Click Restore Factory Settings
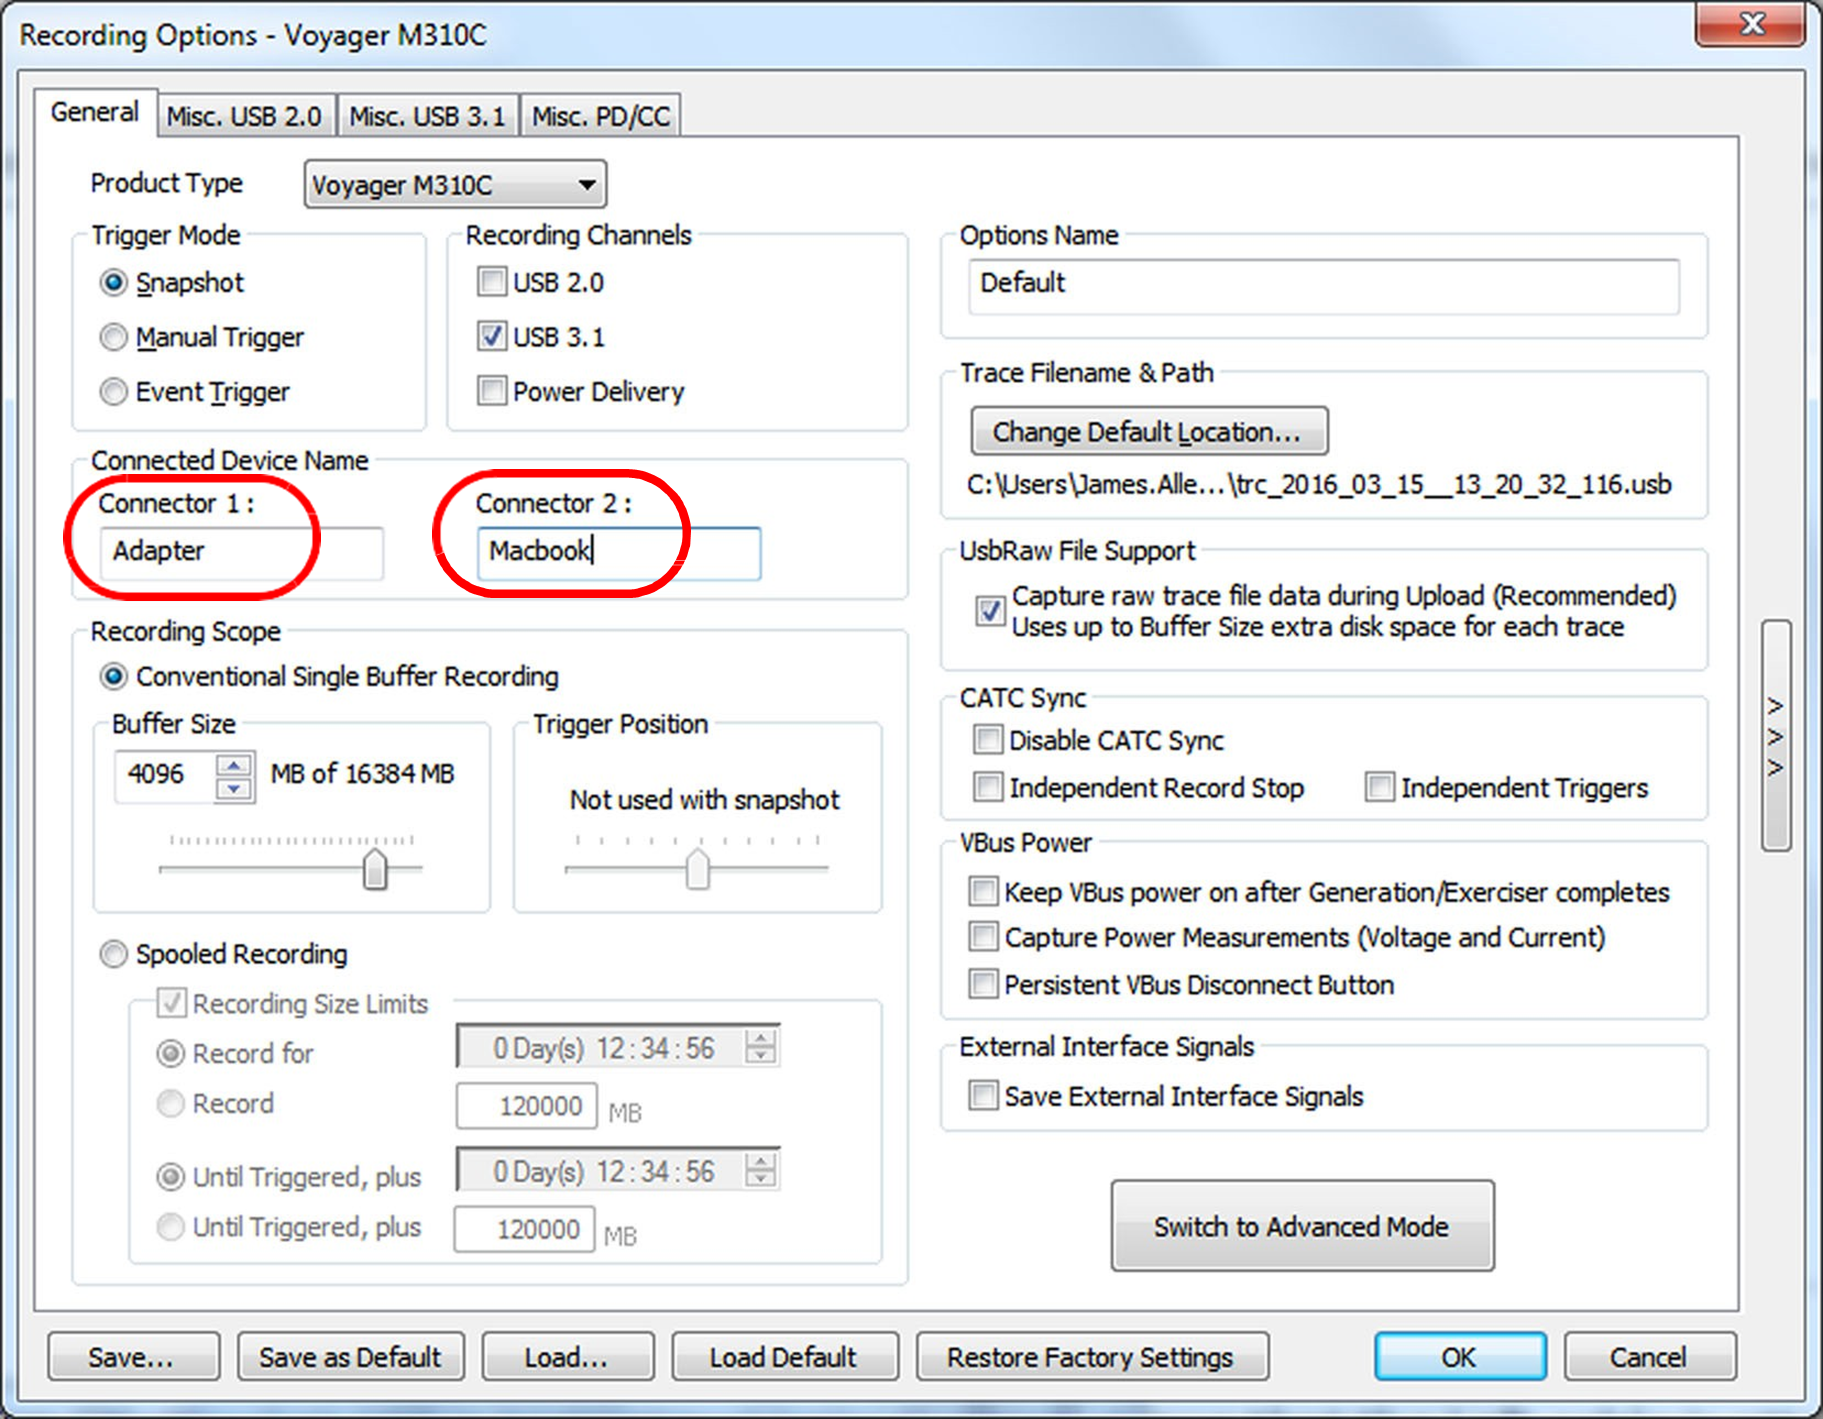The image size is (1823, 1419). tap(1092, 1357)
